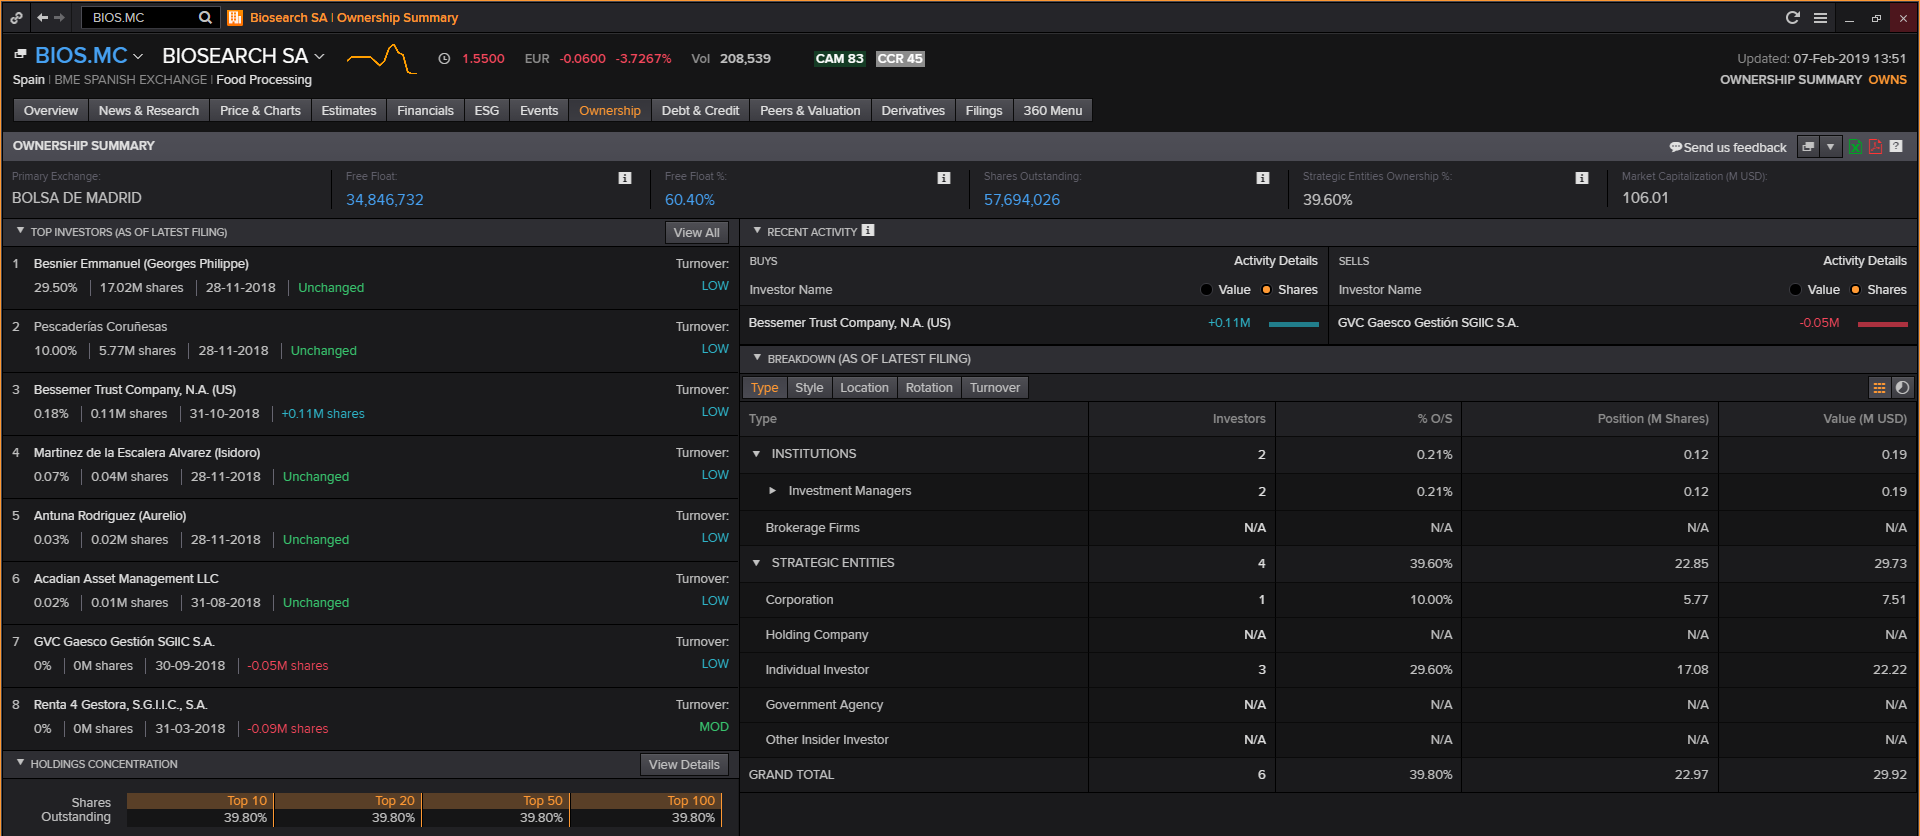
Task: Export to PDF via red icon
Action: 1875,147
